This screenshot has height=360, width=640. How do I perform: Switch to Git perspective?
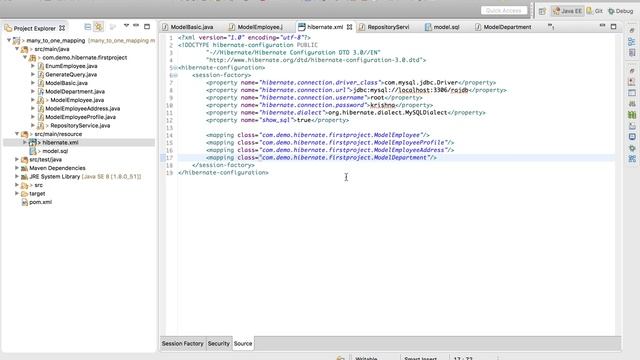[x=595, y=11]
